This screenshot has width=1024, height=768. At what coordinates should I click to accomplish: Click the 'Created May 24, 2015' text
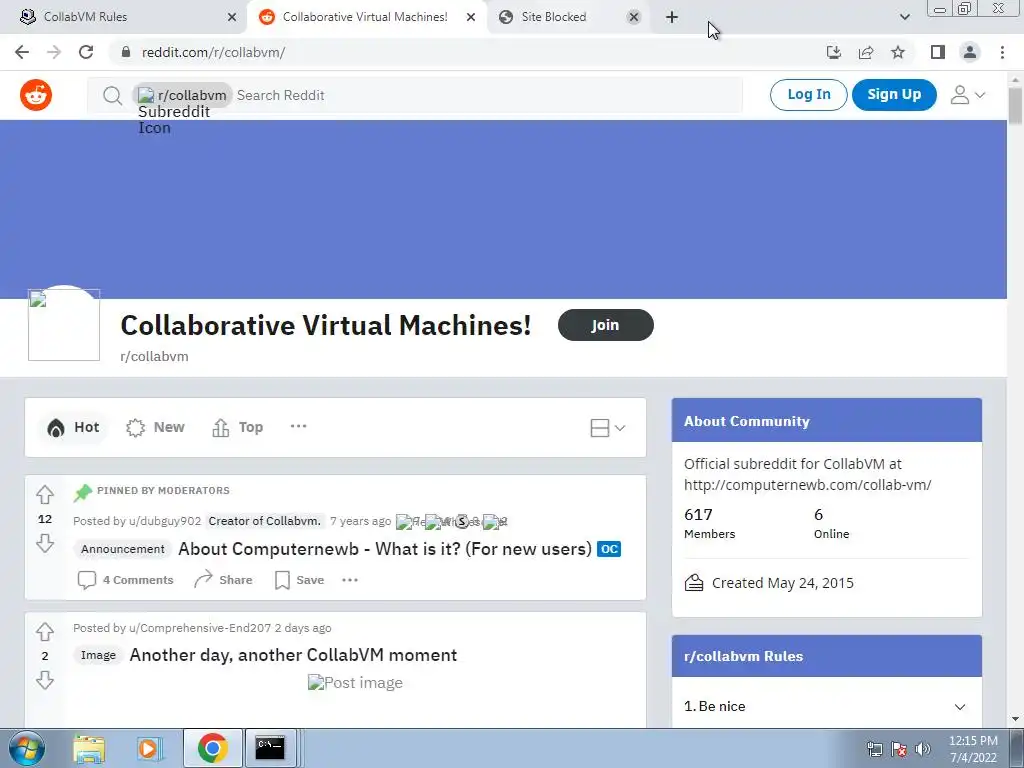point(782,583)
